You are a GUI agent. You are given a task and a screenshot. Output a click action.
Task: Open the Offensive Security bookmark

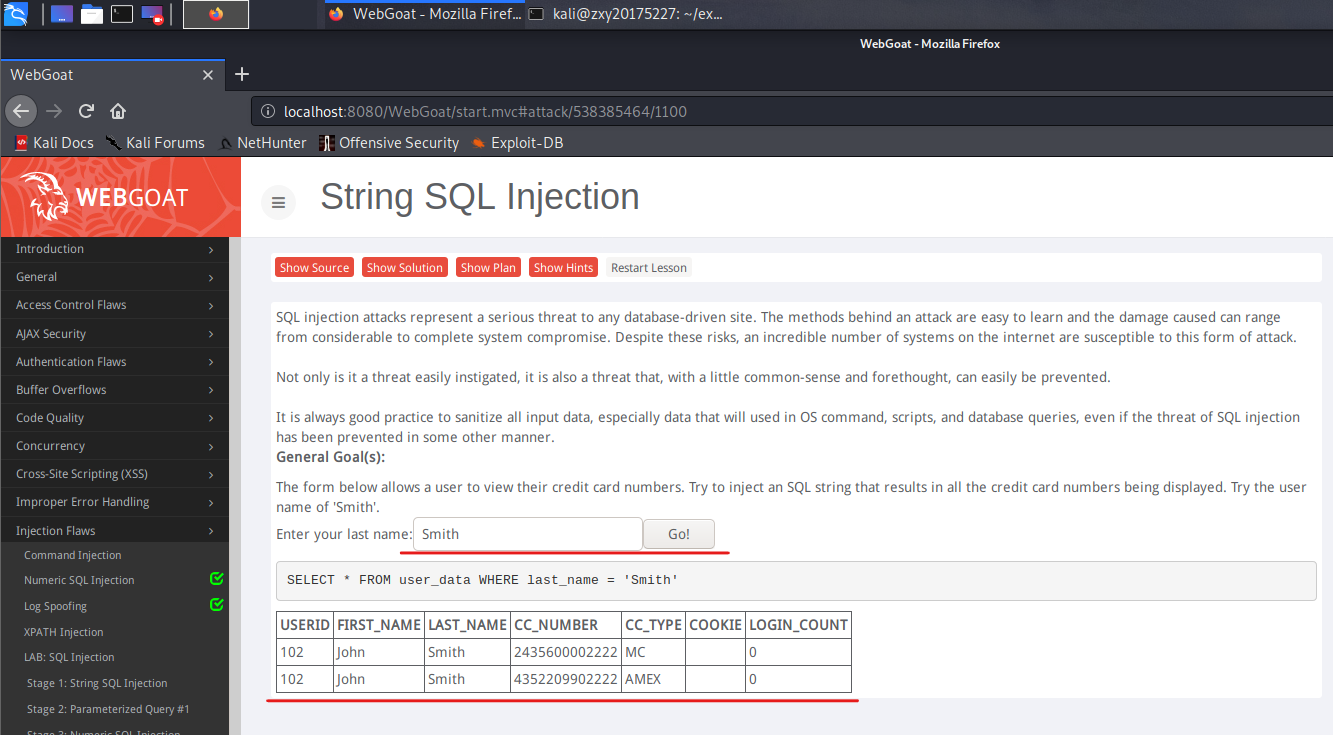tap(389, 143)
